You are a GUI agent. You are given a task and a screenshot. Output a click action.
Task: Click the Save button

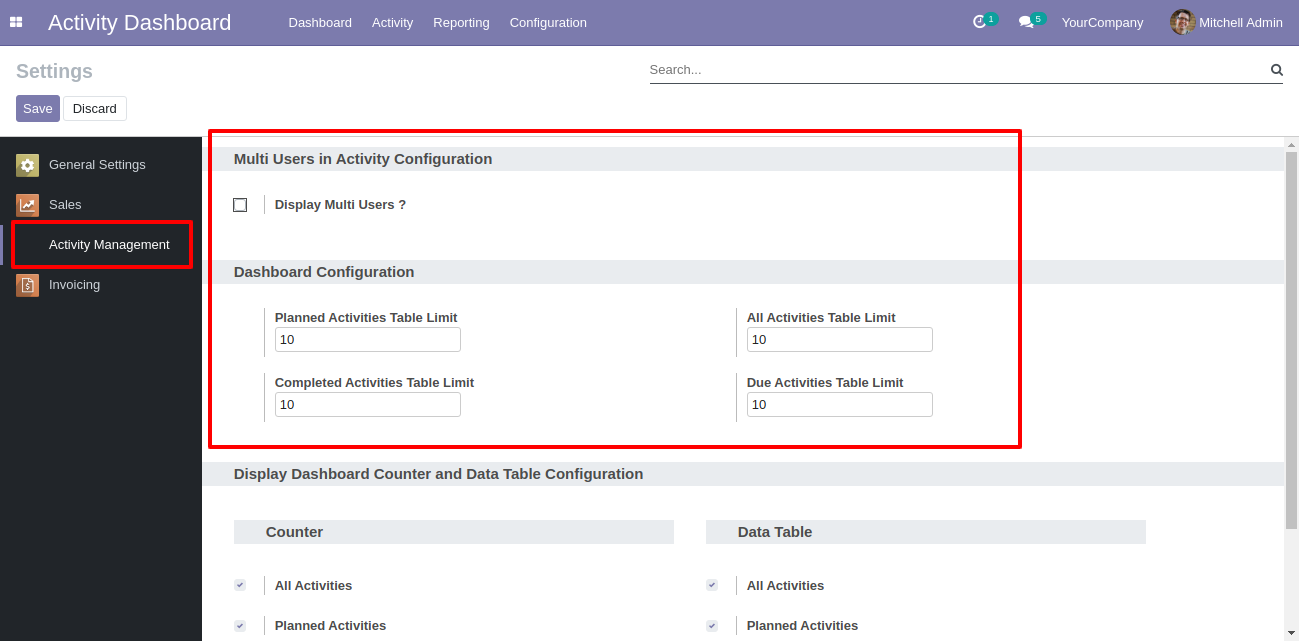click(x=38, y=108)
